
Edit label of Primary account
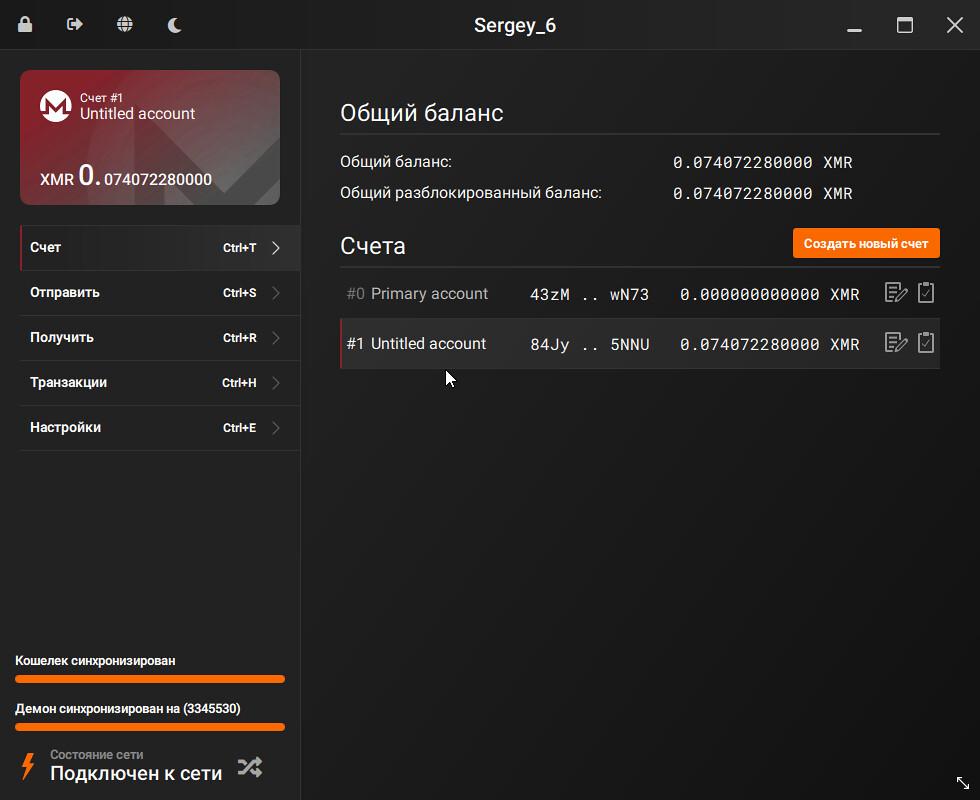896,293
